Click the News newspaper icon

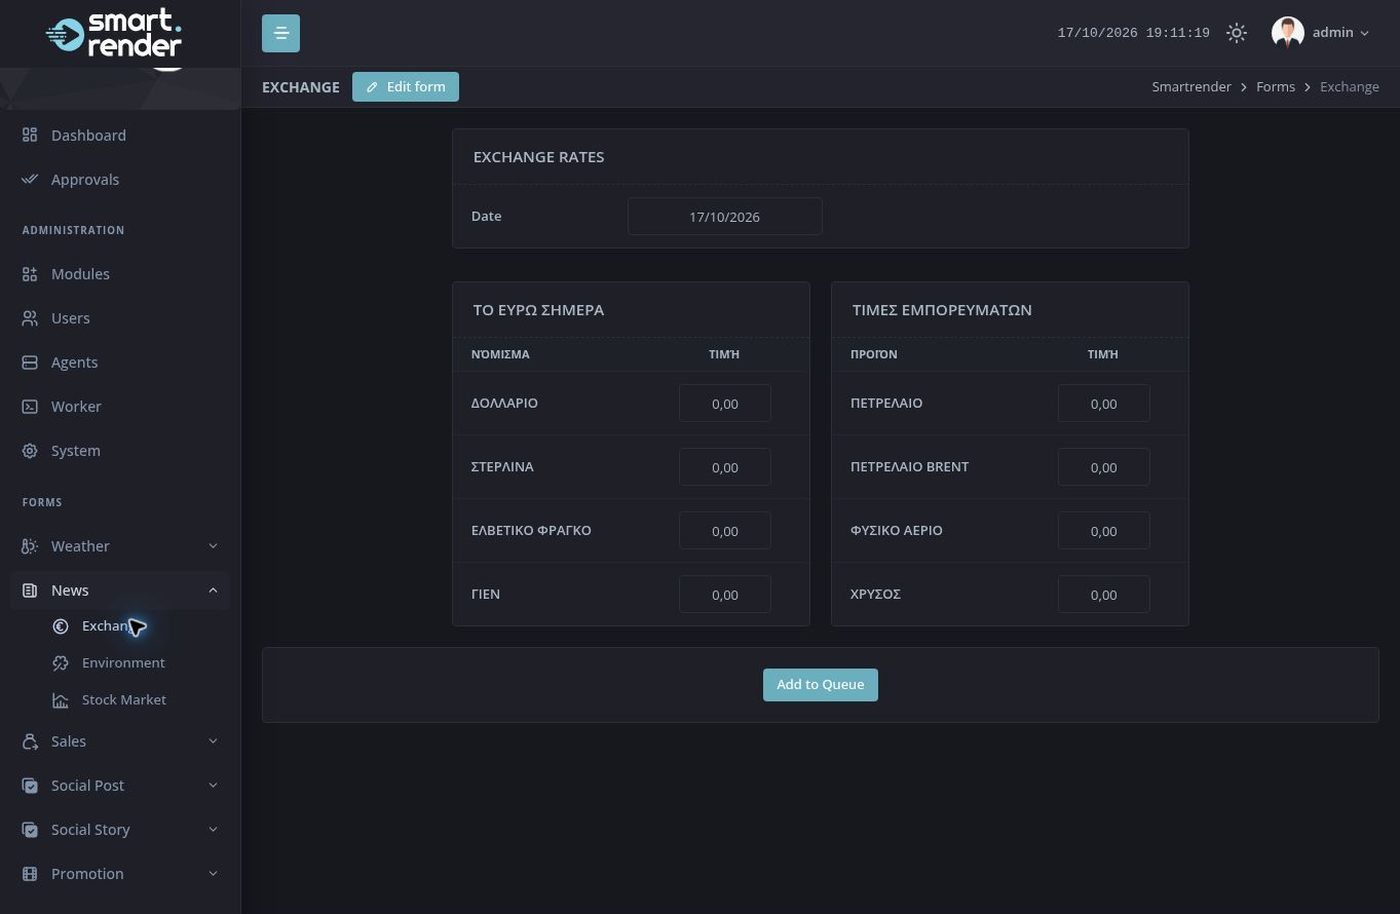30,590
